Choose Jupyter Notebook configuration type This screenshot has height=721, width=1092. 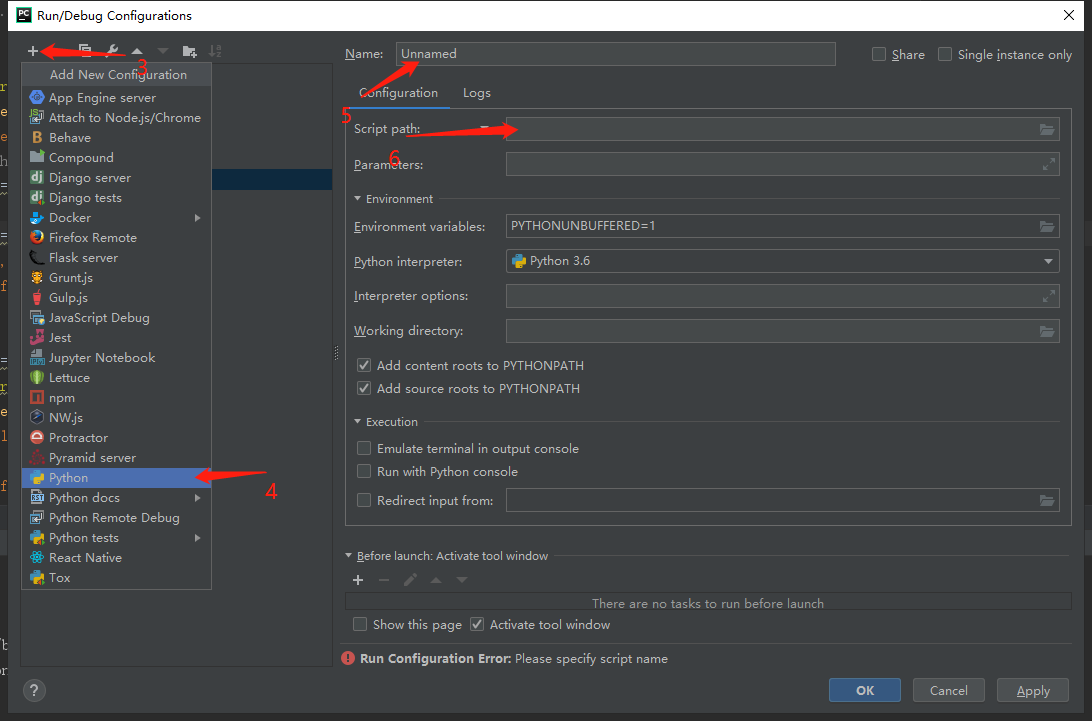(116, 358)
